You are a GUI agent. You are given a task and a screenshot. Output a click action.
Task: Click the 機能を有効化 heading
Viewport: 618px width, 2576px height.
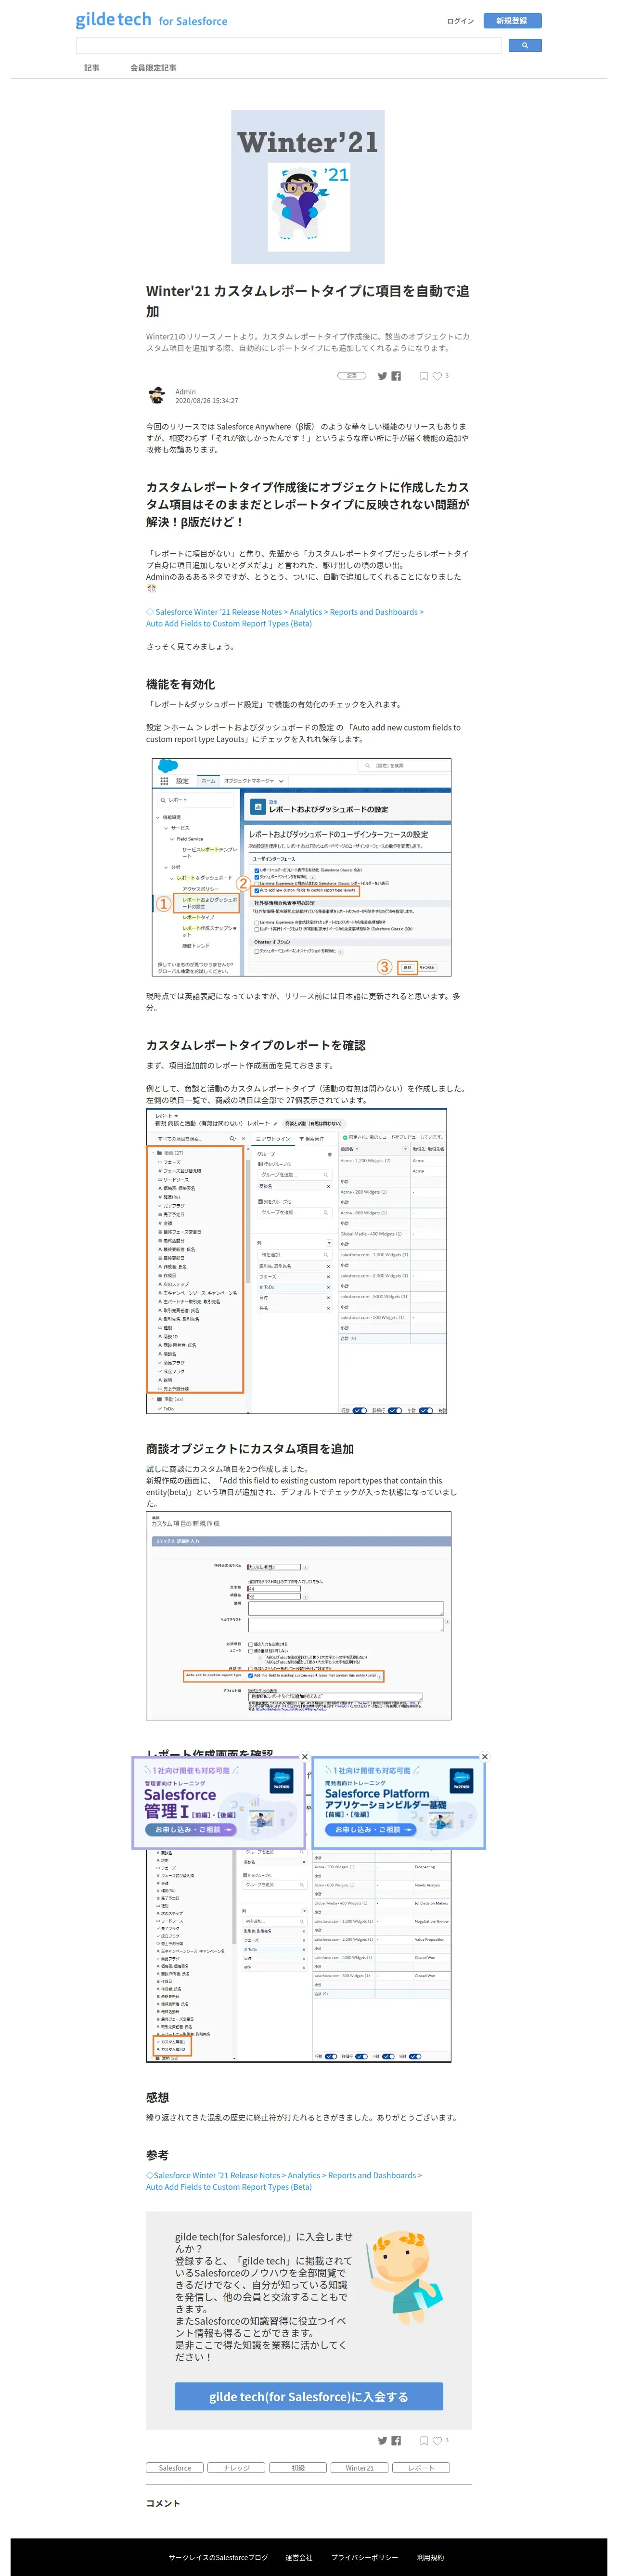pyautogui.click(x=180, y=684)
